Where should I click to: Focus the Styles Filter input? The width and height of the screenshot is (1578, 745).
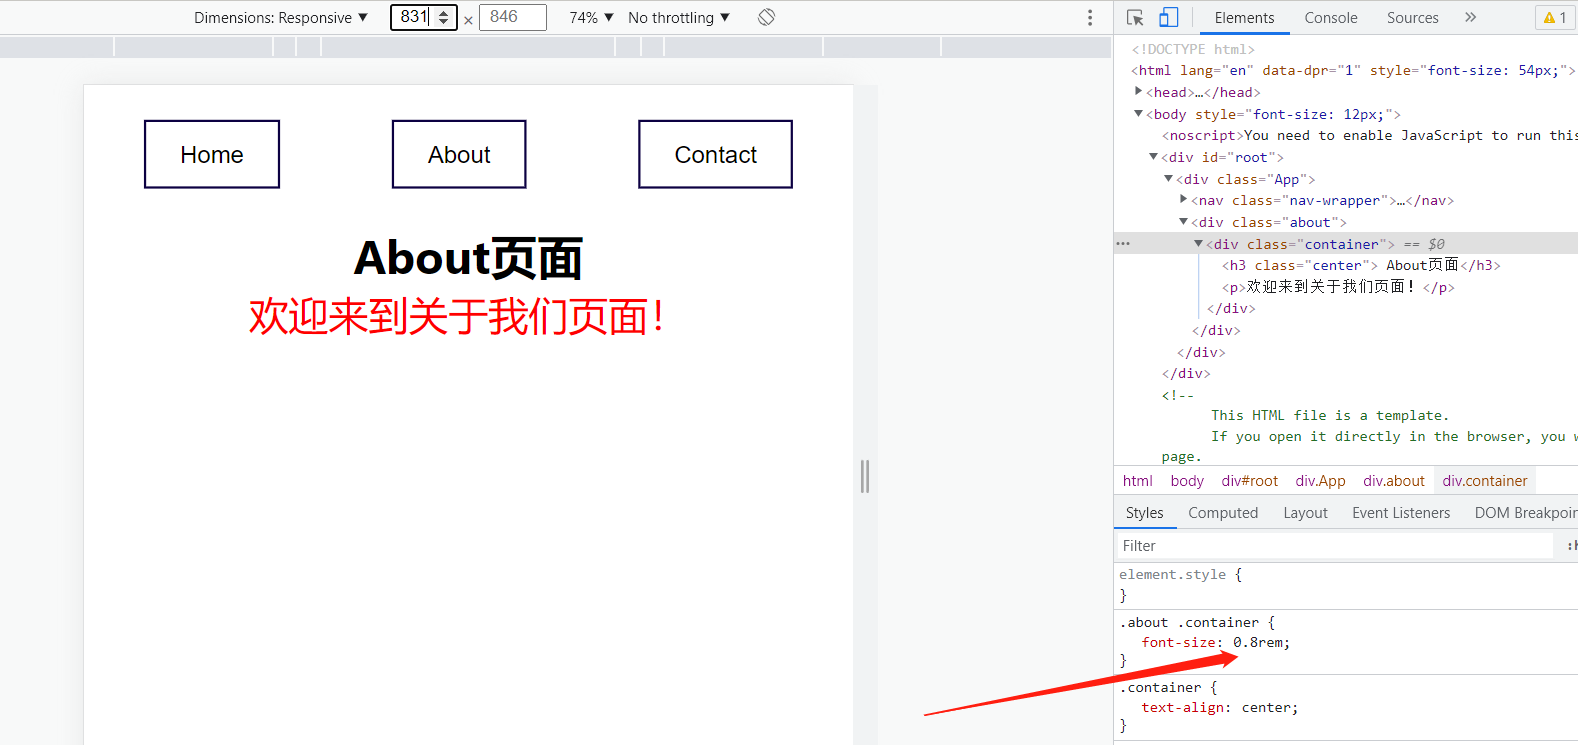[x=1334, y=545]
